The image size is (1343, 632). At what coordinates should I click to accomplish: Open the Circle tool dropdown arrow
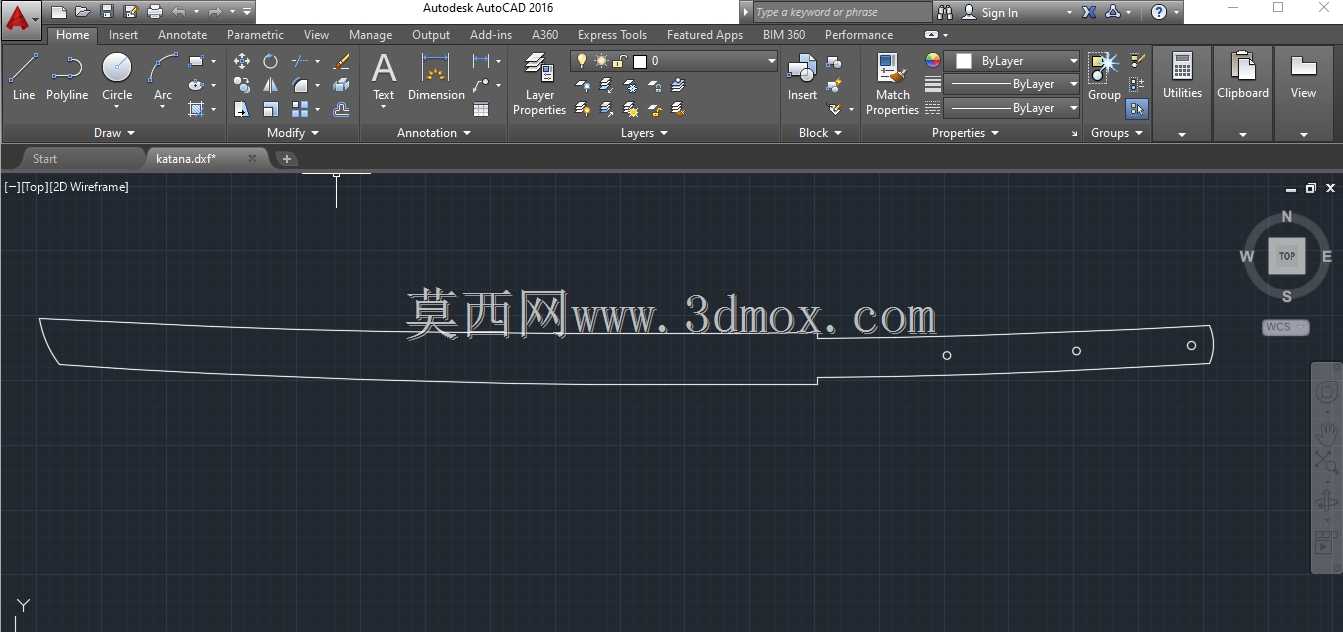(117, 107)
